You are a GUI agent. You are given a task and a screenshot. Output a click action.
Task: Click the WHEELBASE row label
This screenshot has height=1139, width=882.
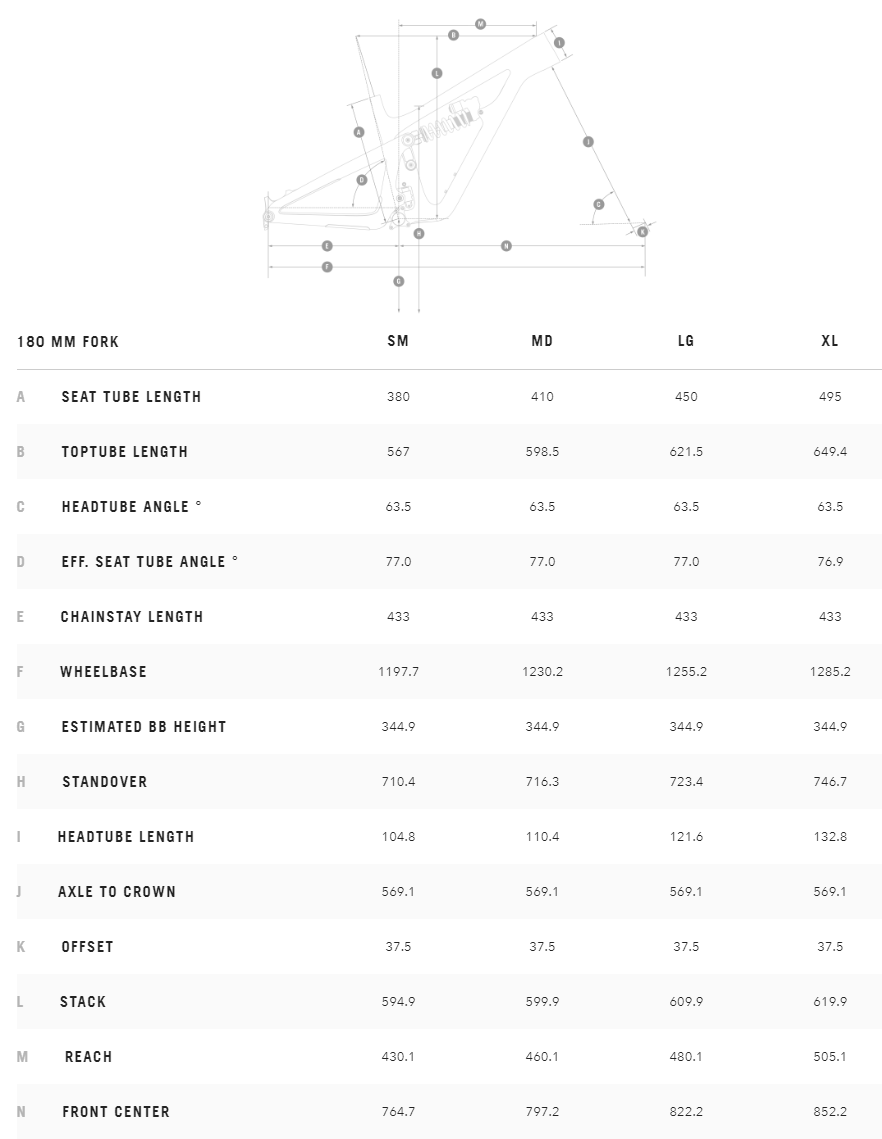[103, 672]
